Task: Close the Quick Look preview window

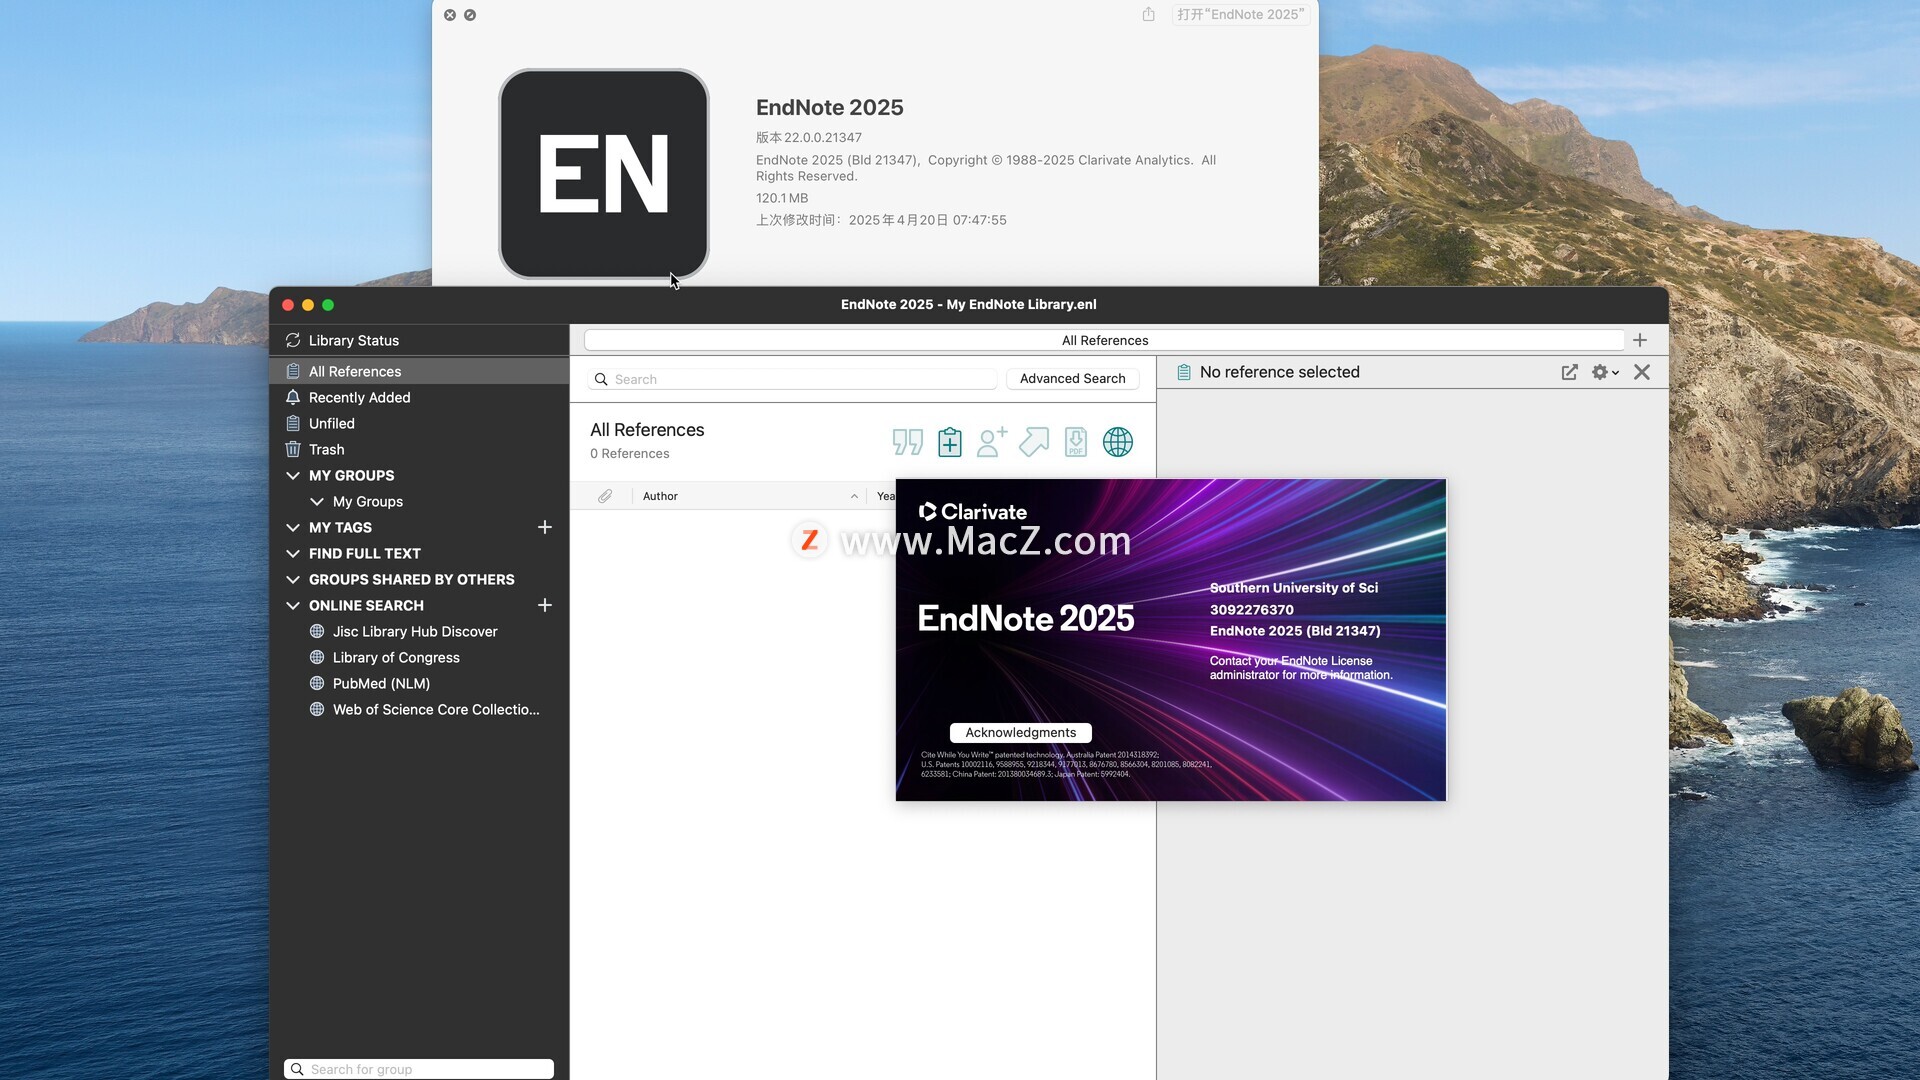Action: [x=450, y=15]
